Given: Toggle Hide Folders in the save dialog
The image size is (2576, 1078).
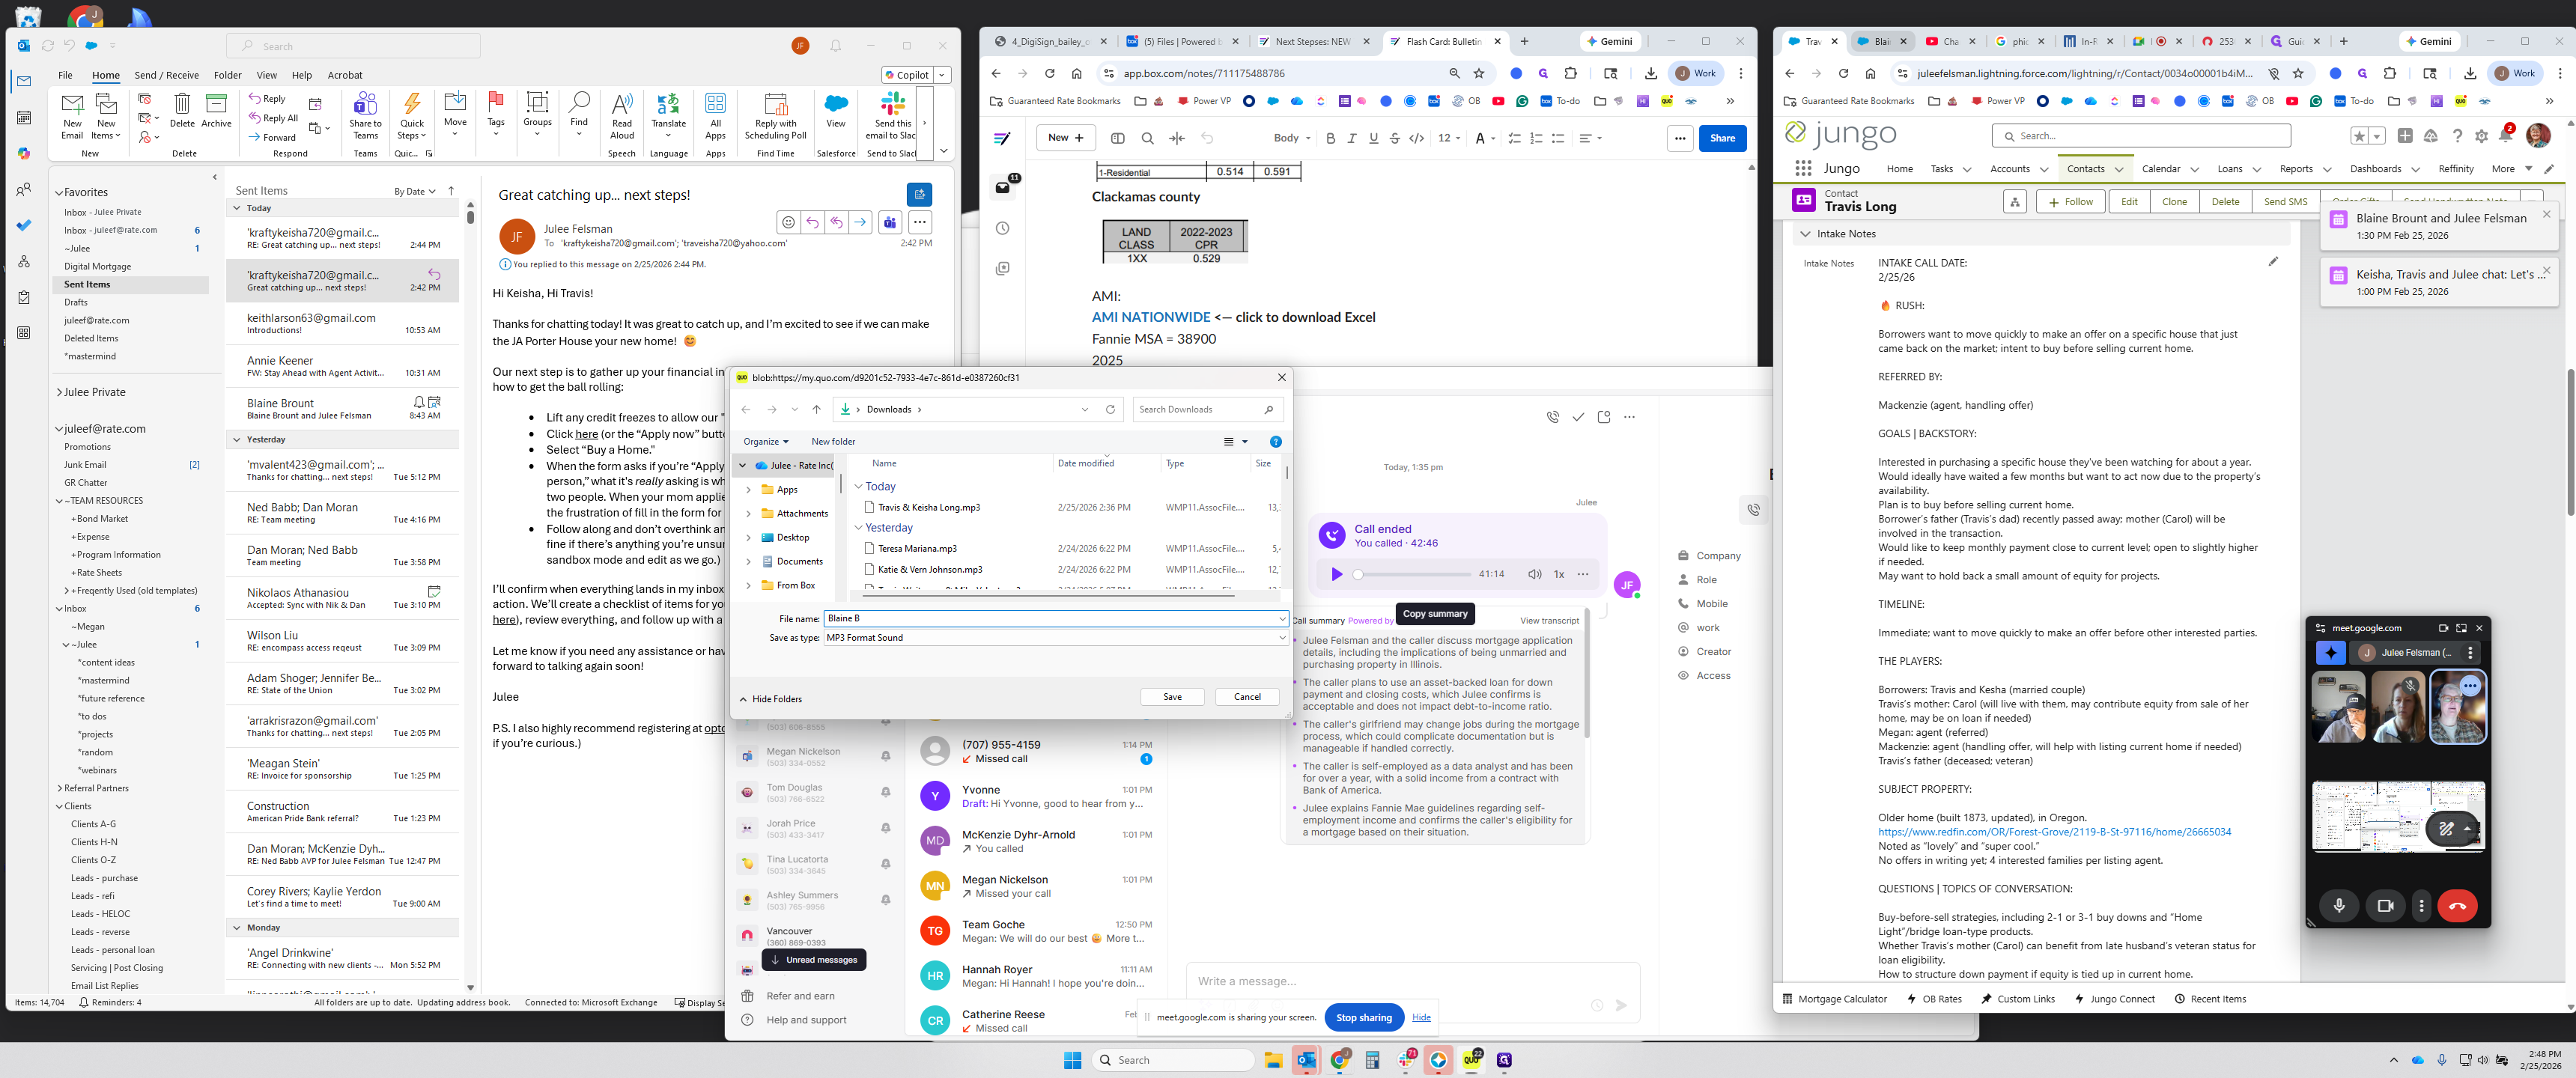Looking at the screenshot, I should 771,699.
